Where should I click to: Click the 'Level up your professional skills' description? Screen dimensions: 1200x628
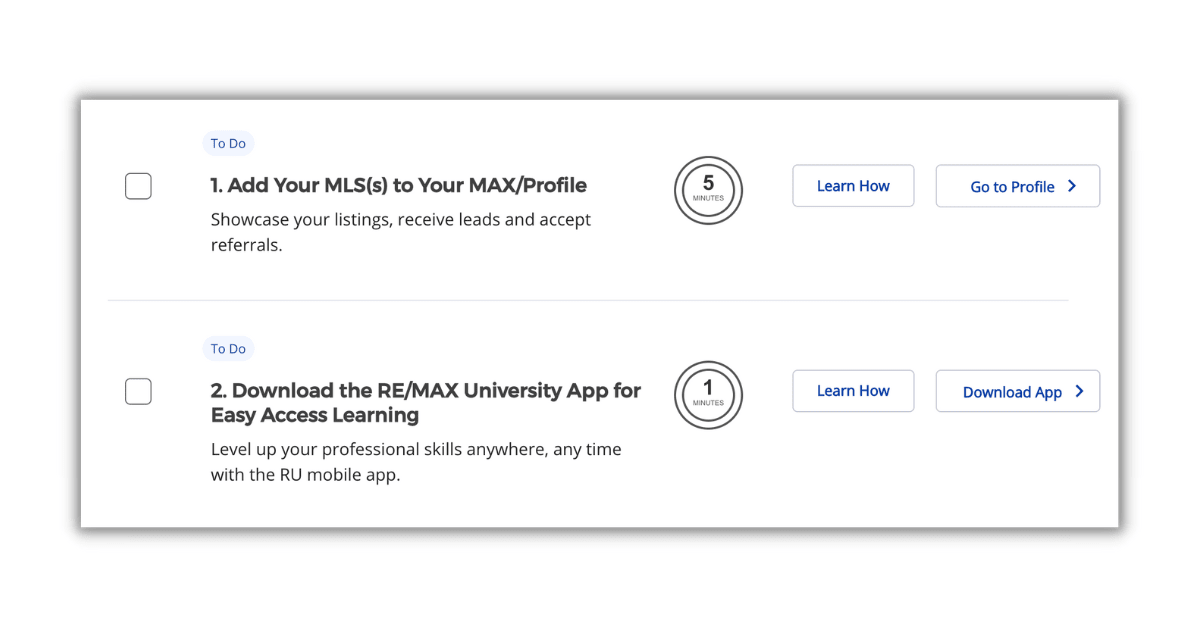click(x=416, y=462)
